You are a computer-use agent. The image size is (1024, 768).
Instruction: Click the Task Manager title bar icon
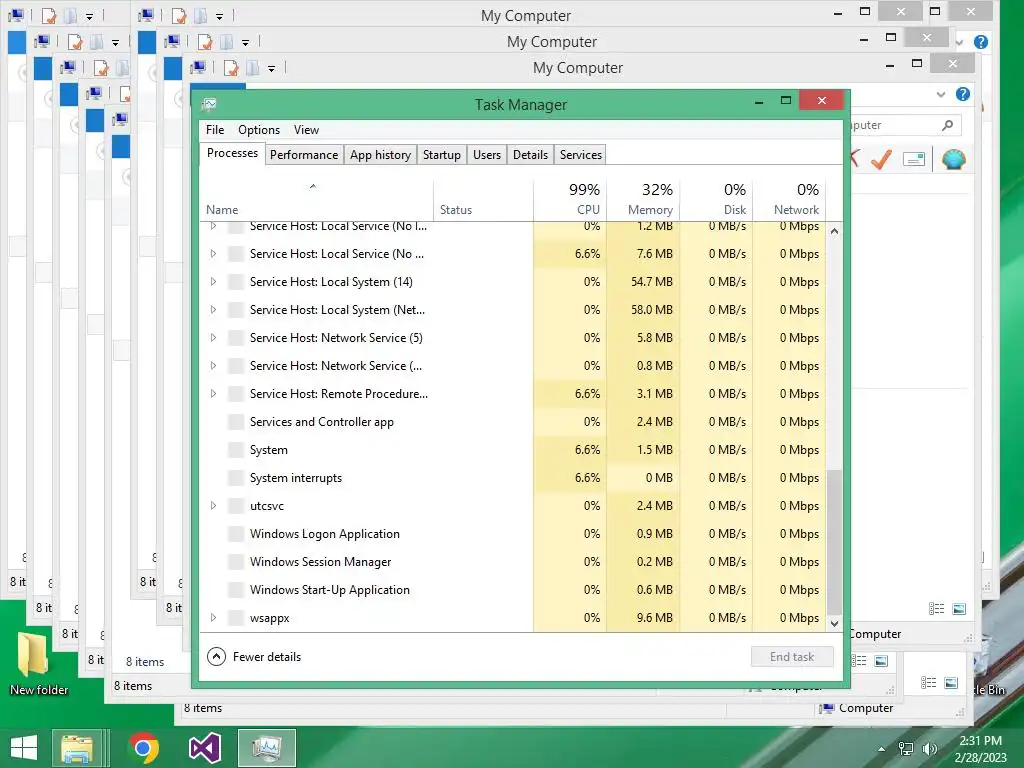click(x=209, y=104)
